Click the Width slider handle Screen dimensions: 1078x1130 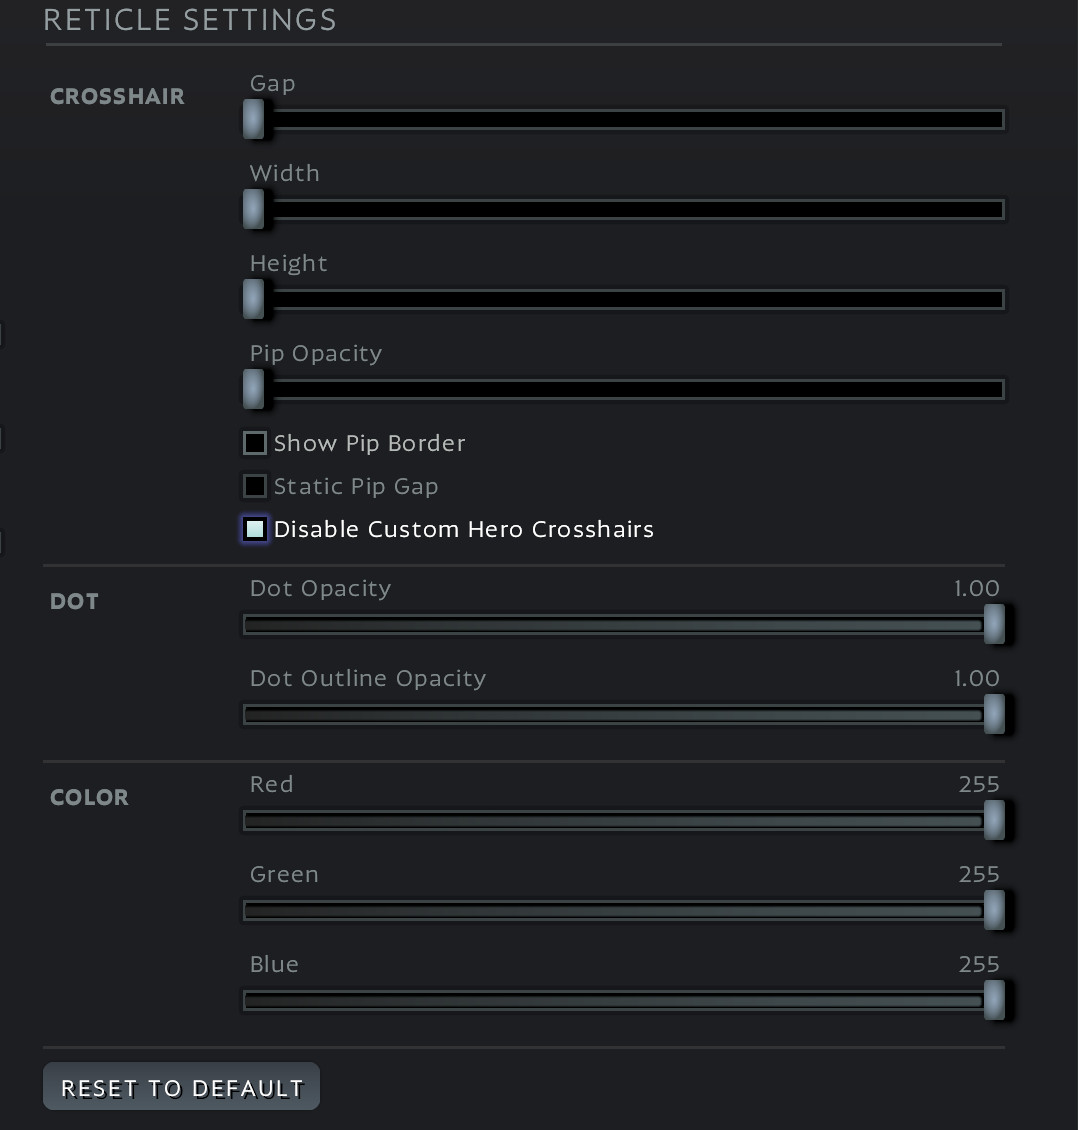coord(254,210)
